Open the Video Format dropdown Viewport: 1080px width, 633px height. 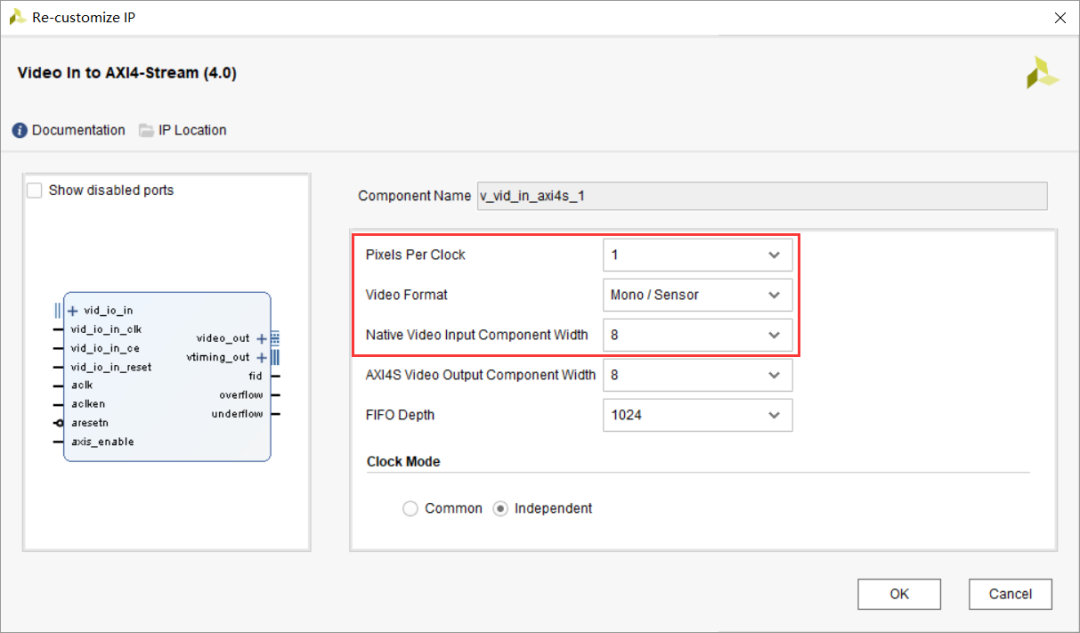pos(697,295)
